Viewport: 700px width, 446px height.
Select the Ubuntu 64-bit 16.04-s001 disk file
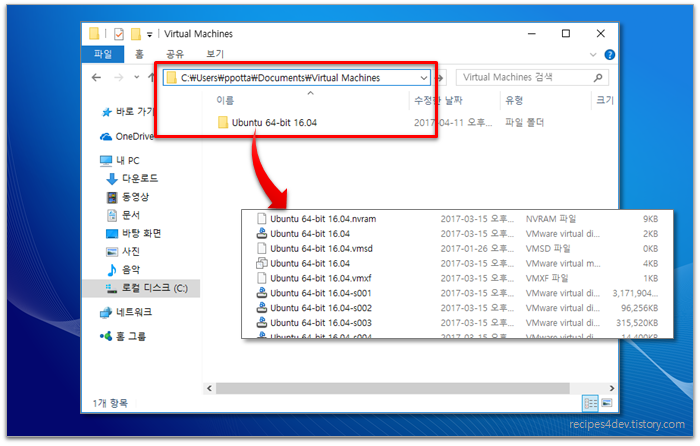(314, 293)
